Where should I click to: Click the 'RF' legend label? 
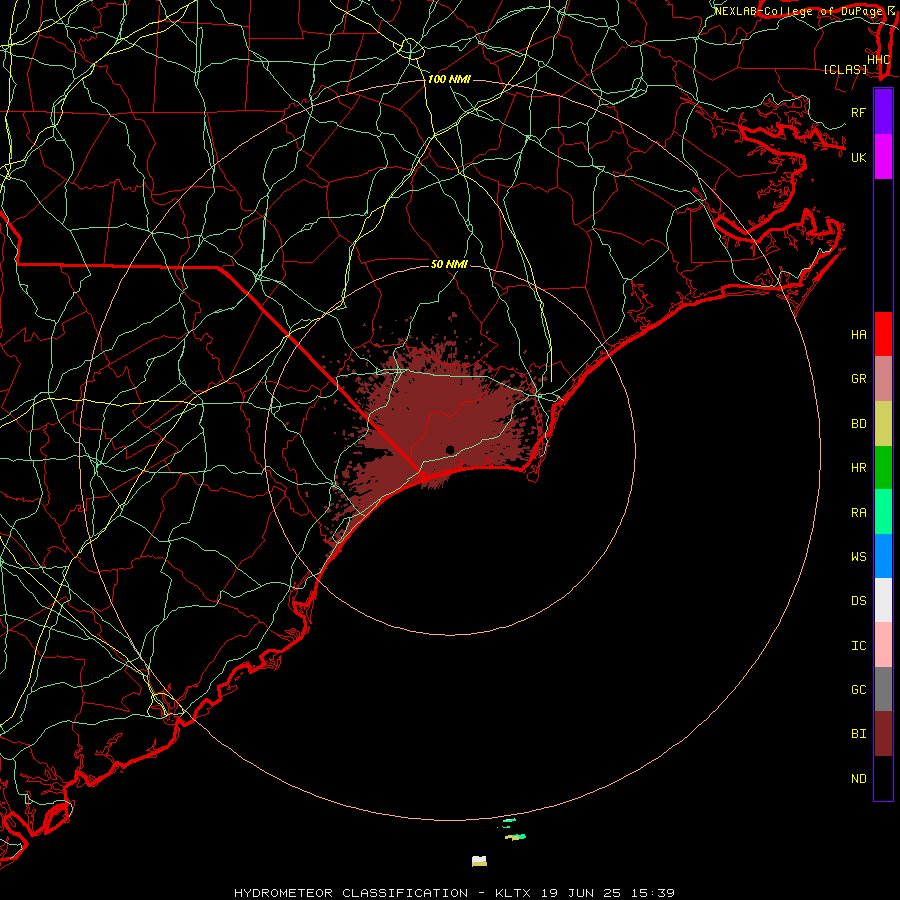click(859, 112)
